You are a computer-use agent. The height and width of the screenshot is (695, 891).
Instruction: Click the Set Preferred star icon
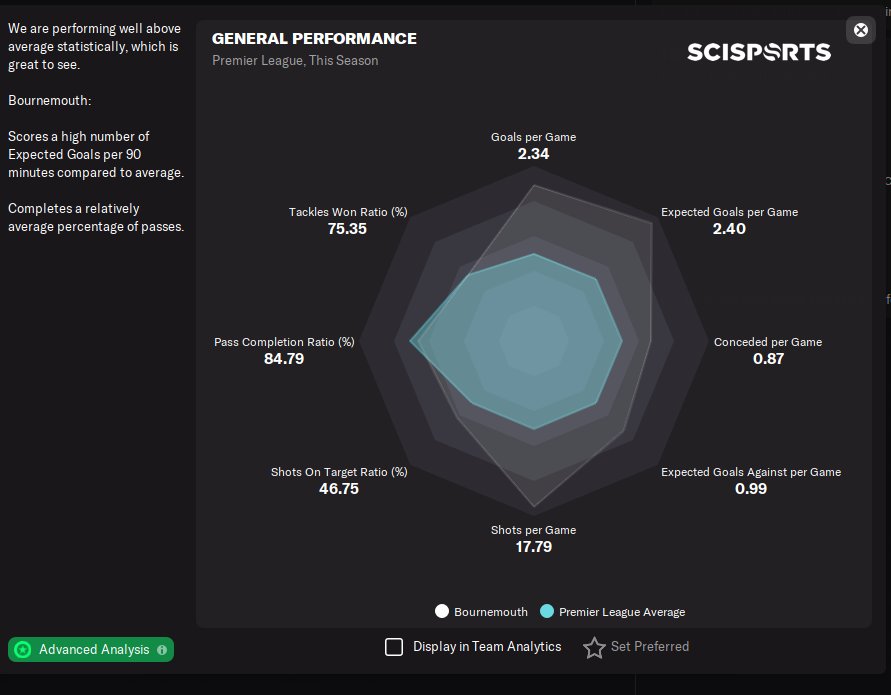(x=594, y=648)
